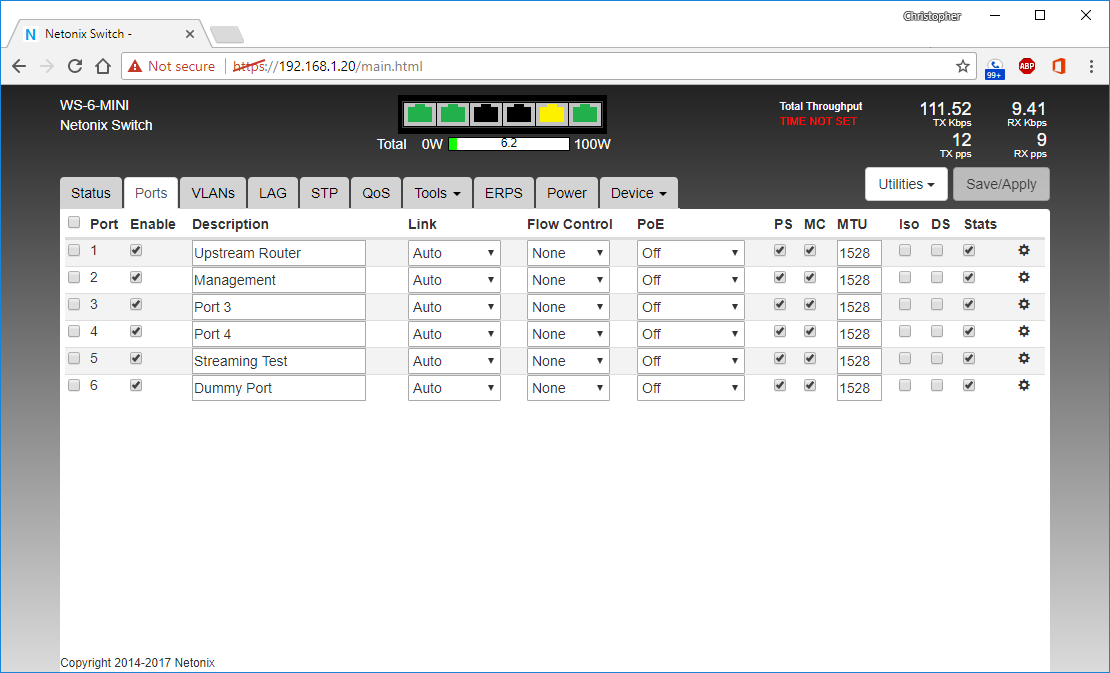Open the Utilities button menu
Screen dimensions: 1110x673
click(906, 184)
